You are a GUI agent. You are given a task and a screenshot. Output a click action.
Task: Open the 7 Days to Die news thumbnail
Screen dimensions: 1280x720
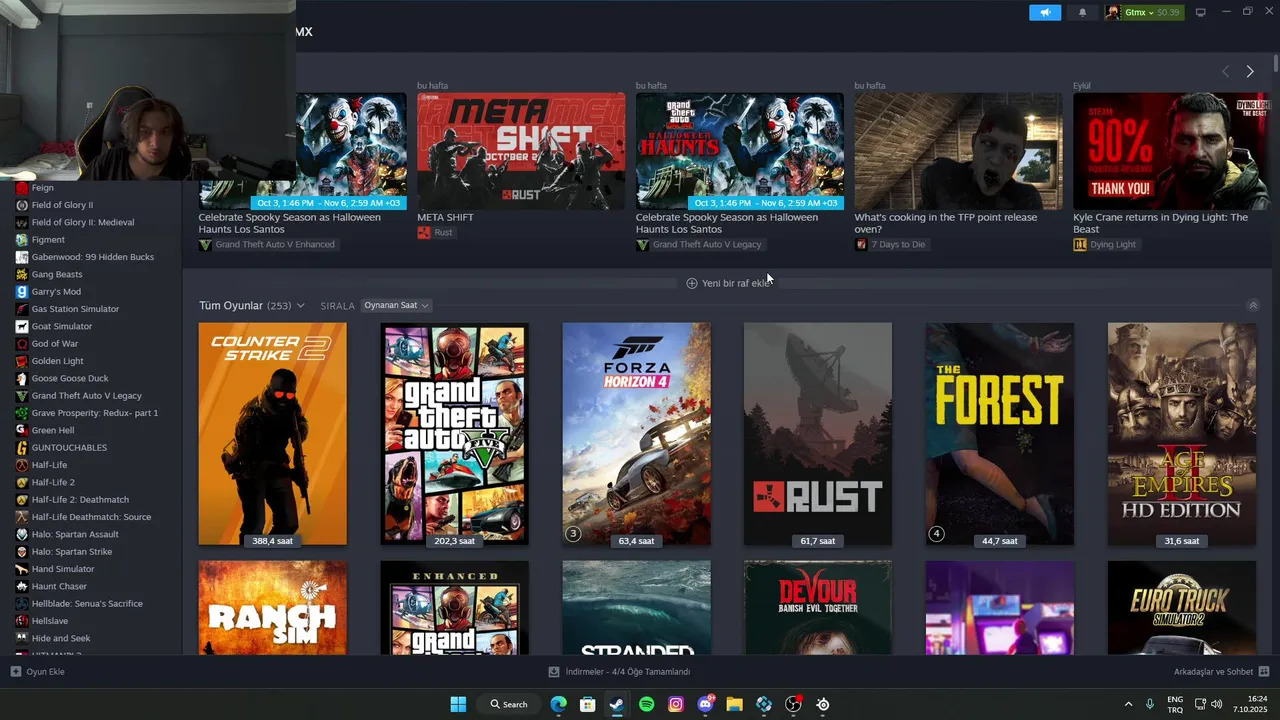tap(958, 151)
